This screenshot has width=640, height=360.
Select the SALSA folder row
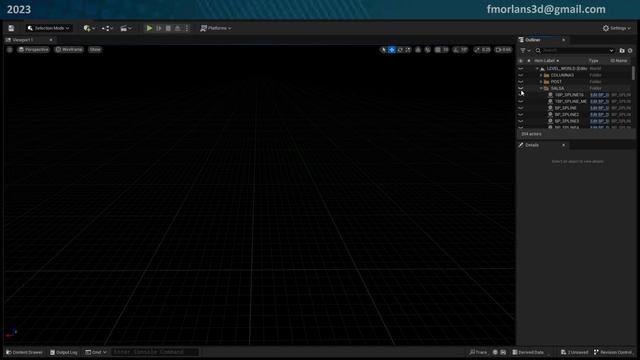pos(575,88)
